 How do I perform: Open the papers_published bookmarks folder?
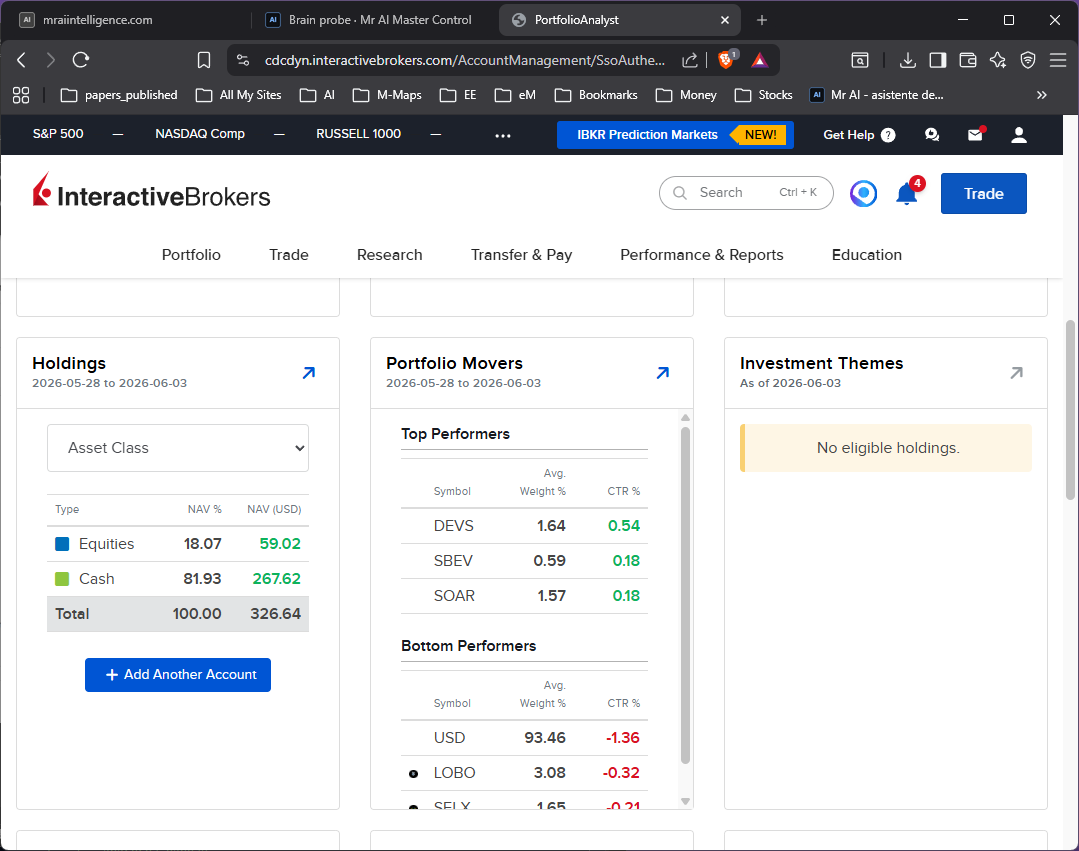pos(119,95)
